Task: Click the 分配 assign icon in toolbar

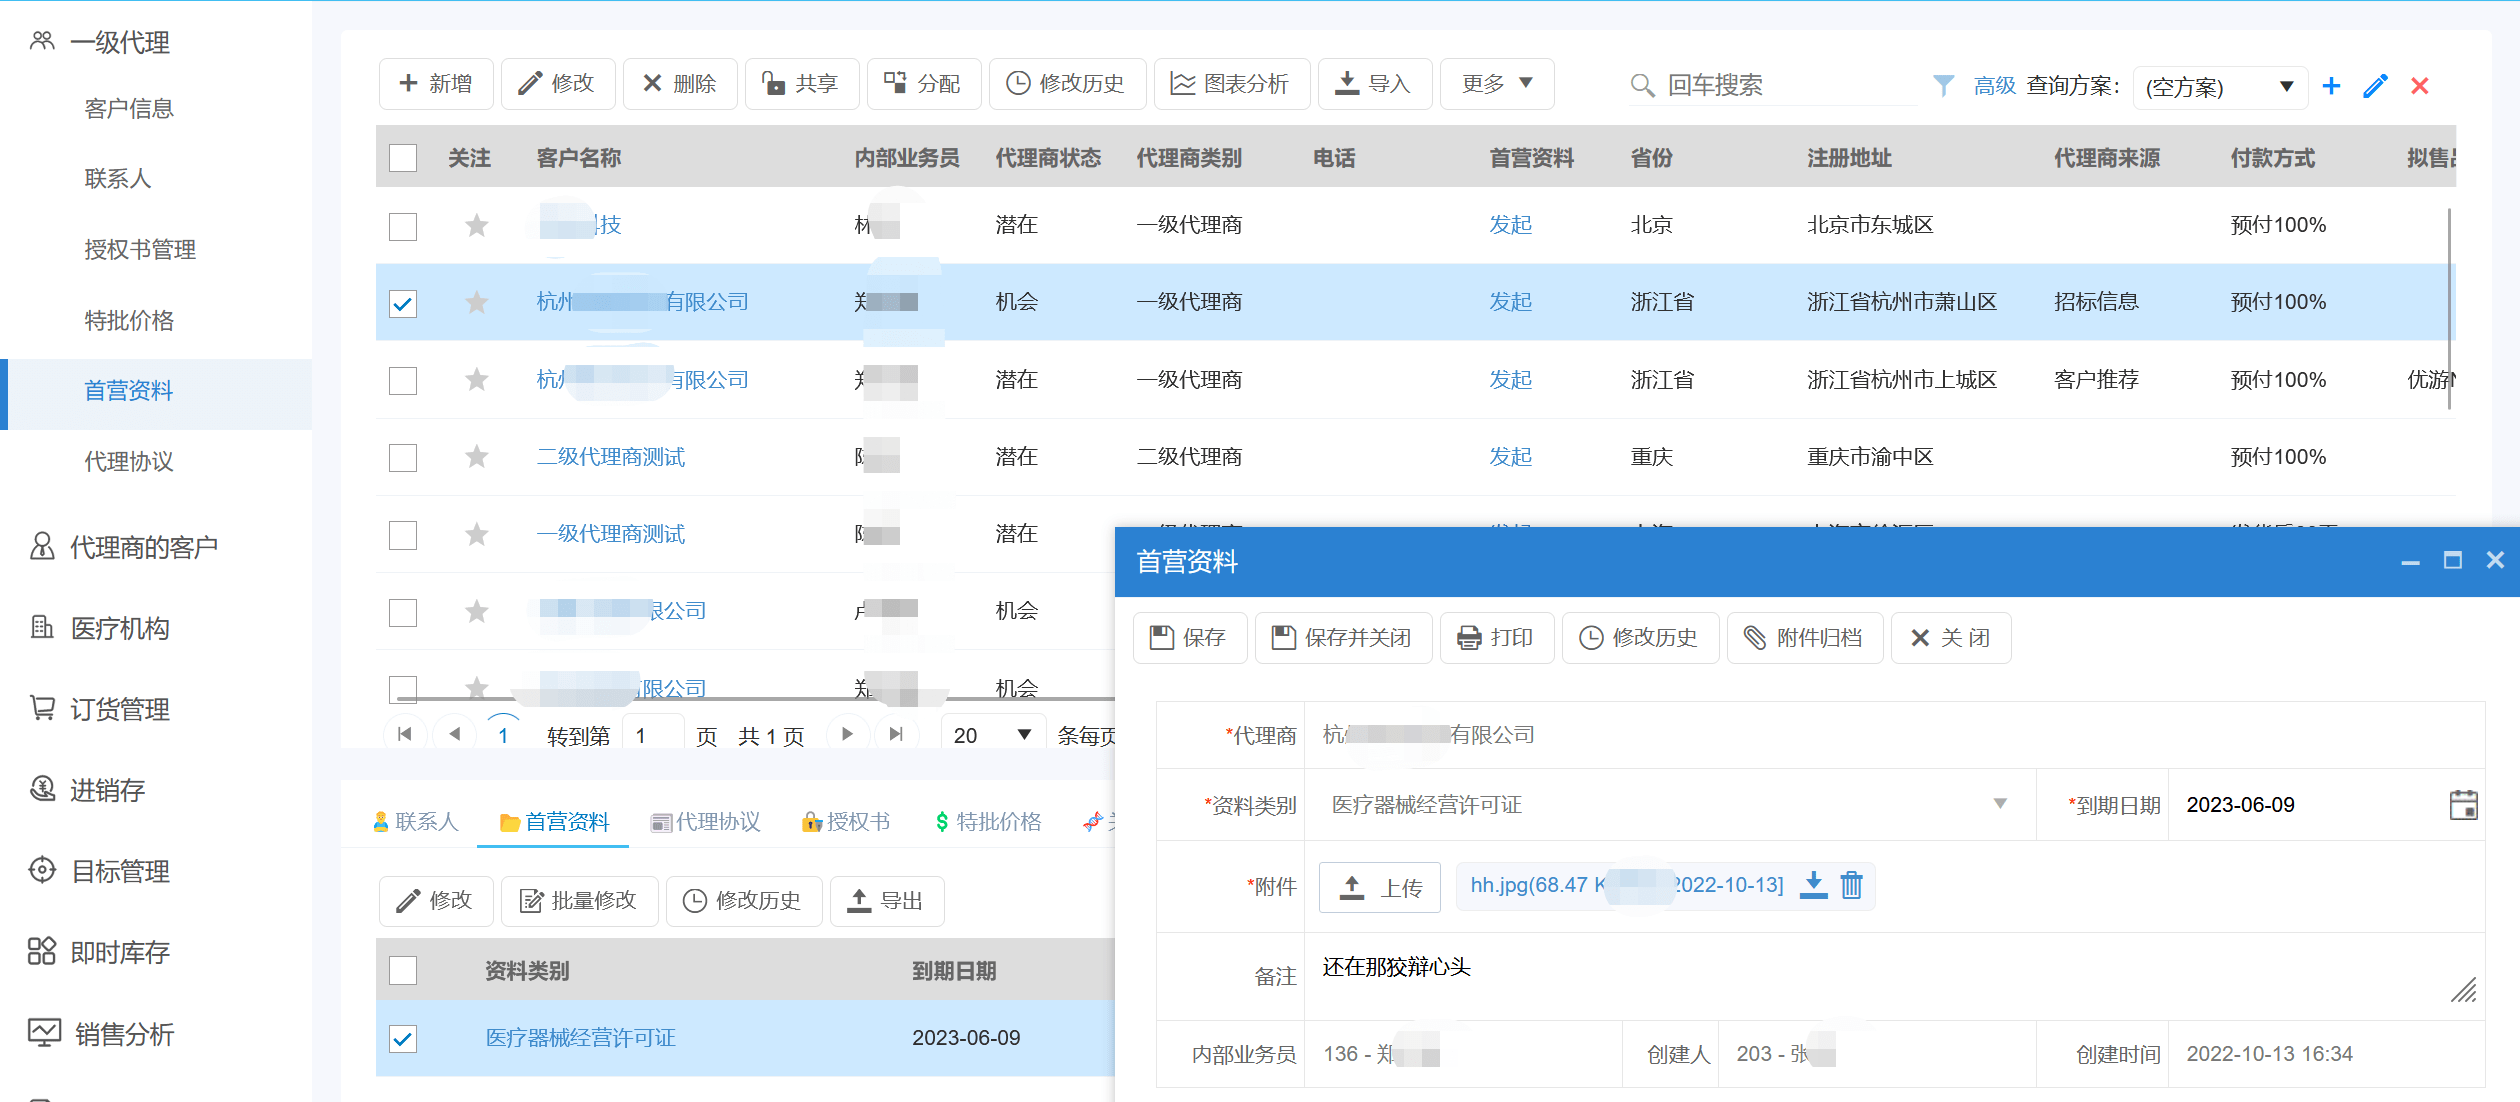Action: pyautogui.click(x=923, y=84)
